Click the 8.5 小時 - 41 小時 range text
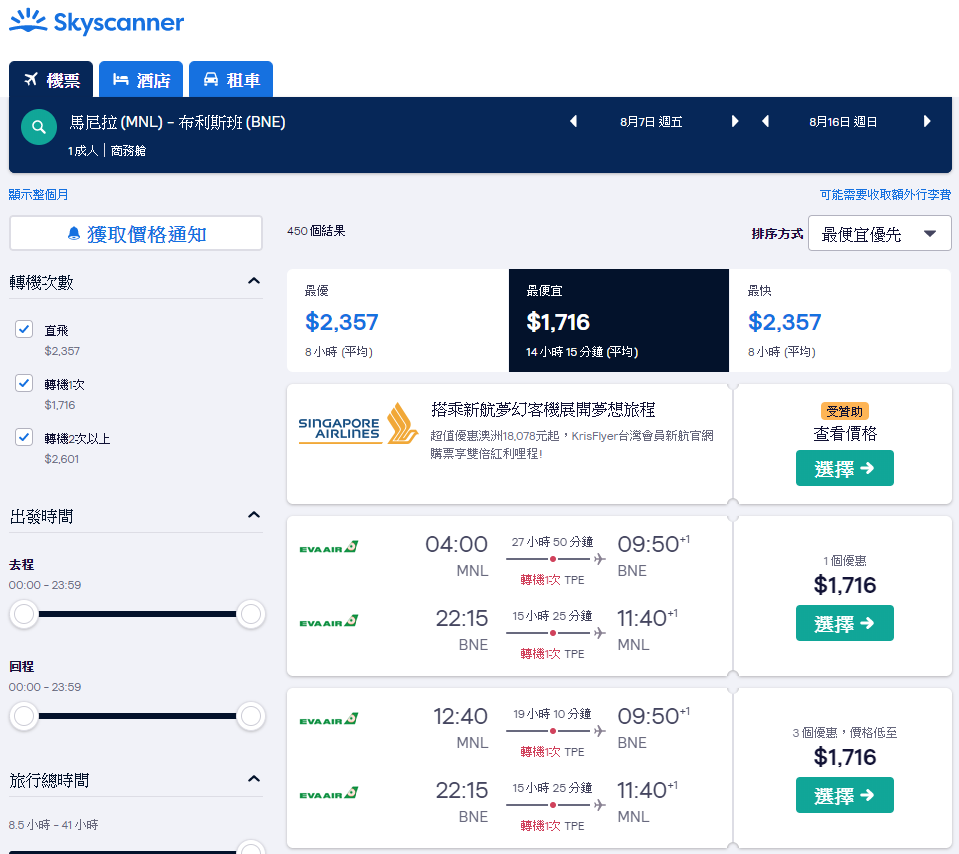This screenshot has width=959, height=854. point(53,825)
